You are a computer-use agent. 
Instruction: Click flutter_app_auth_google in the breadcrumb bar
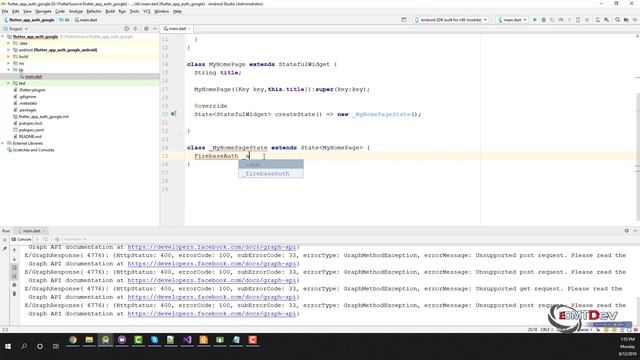29,20
